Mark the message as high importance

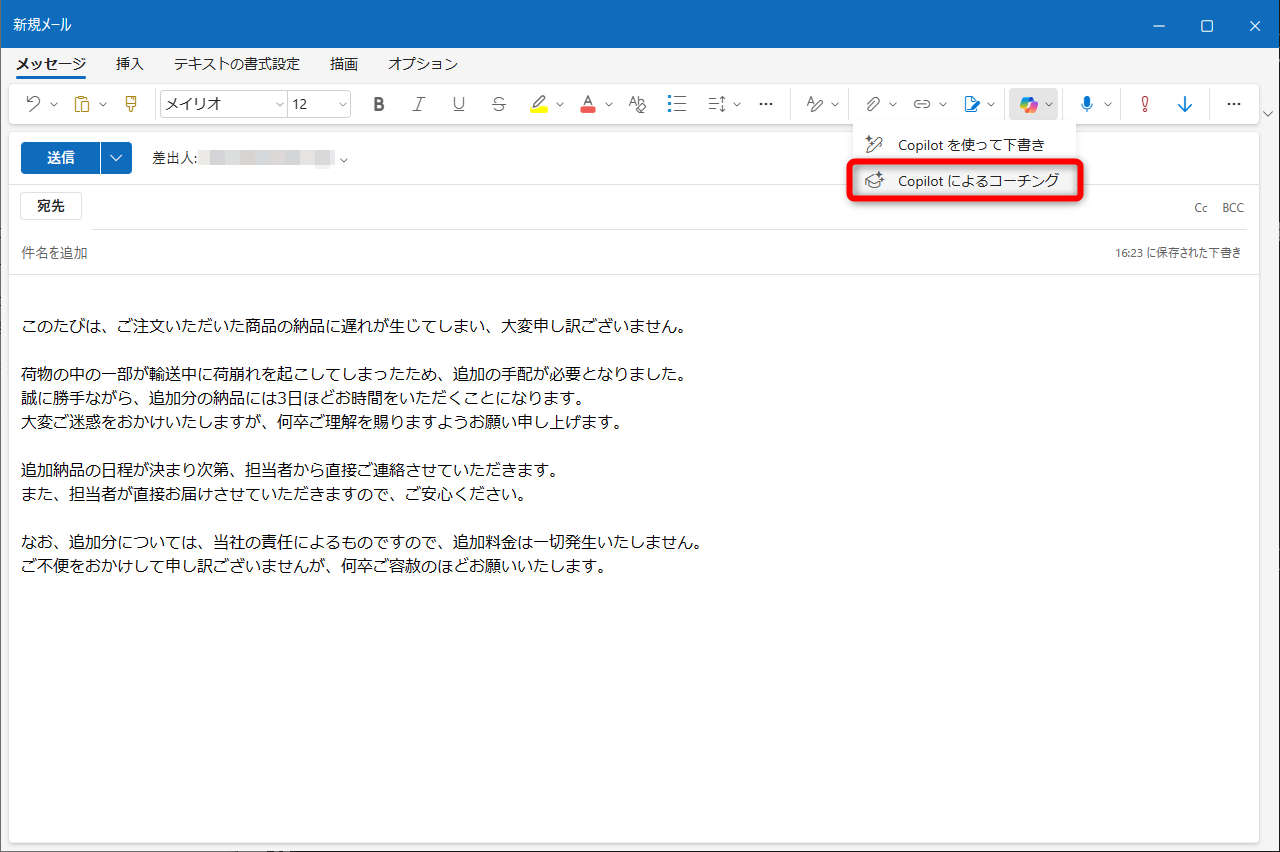click(1144, 103)
